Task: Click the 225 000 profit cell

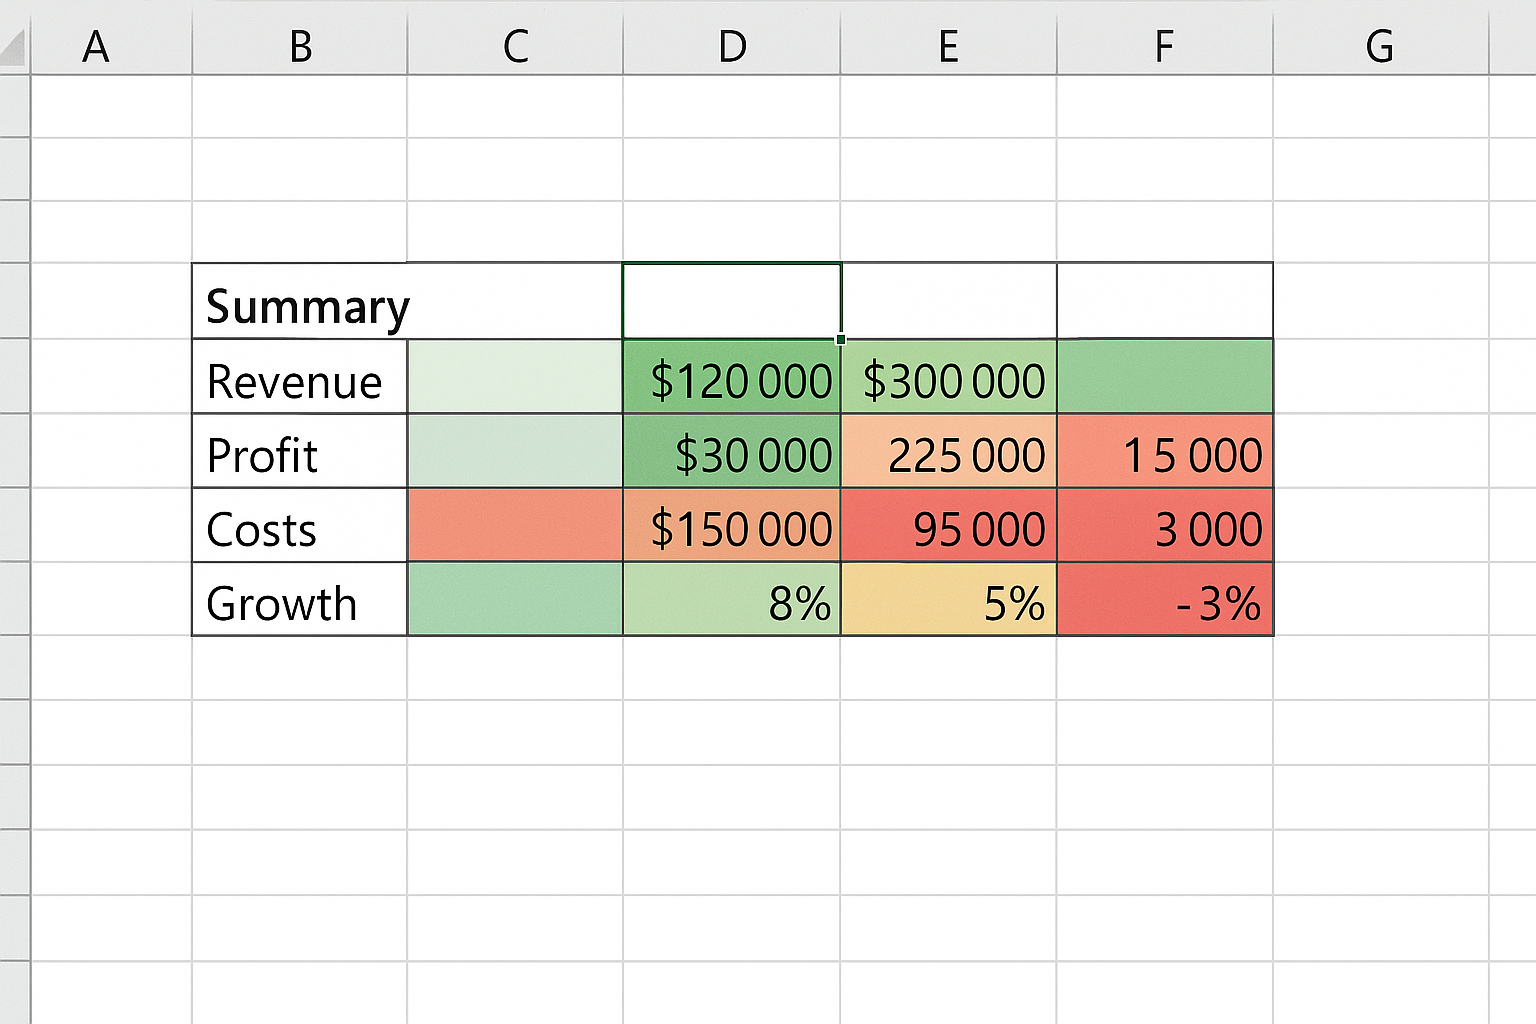Action: (949, 451)
